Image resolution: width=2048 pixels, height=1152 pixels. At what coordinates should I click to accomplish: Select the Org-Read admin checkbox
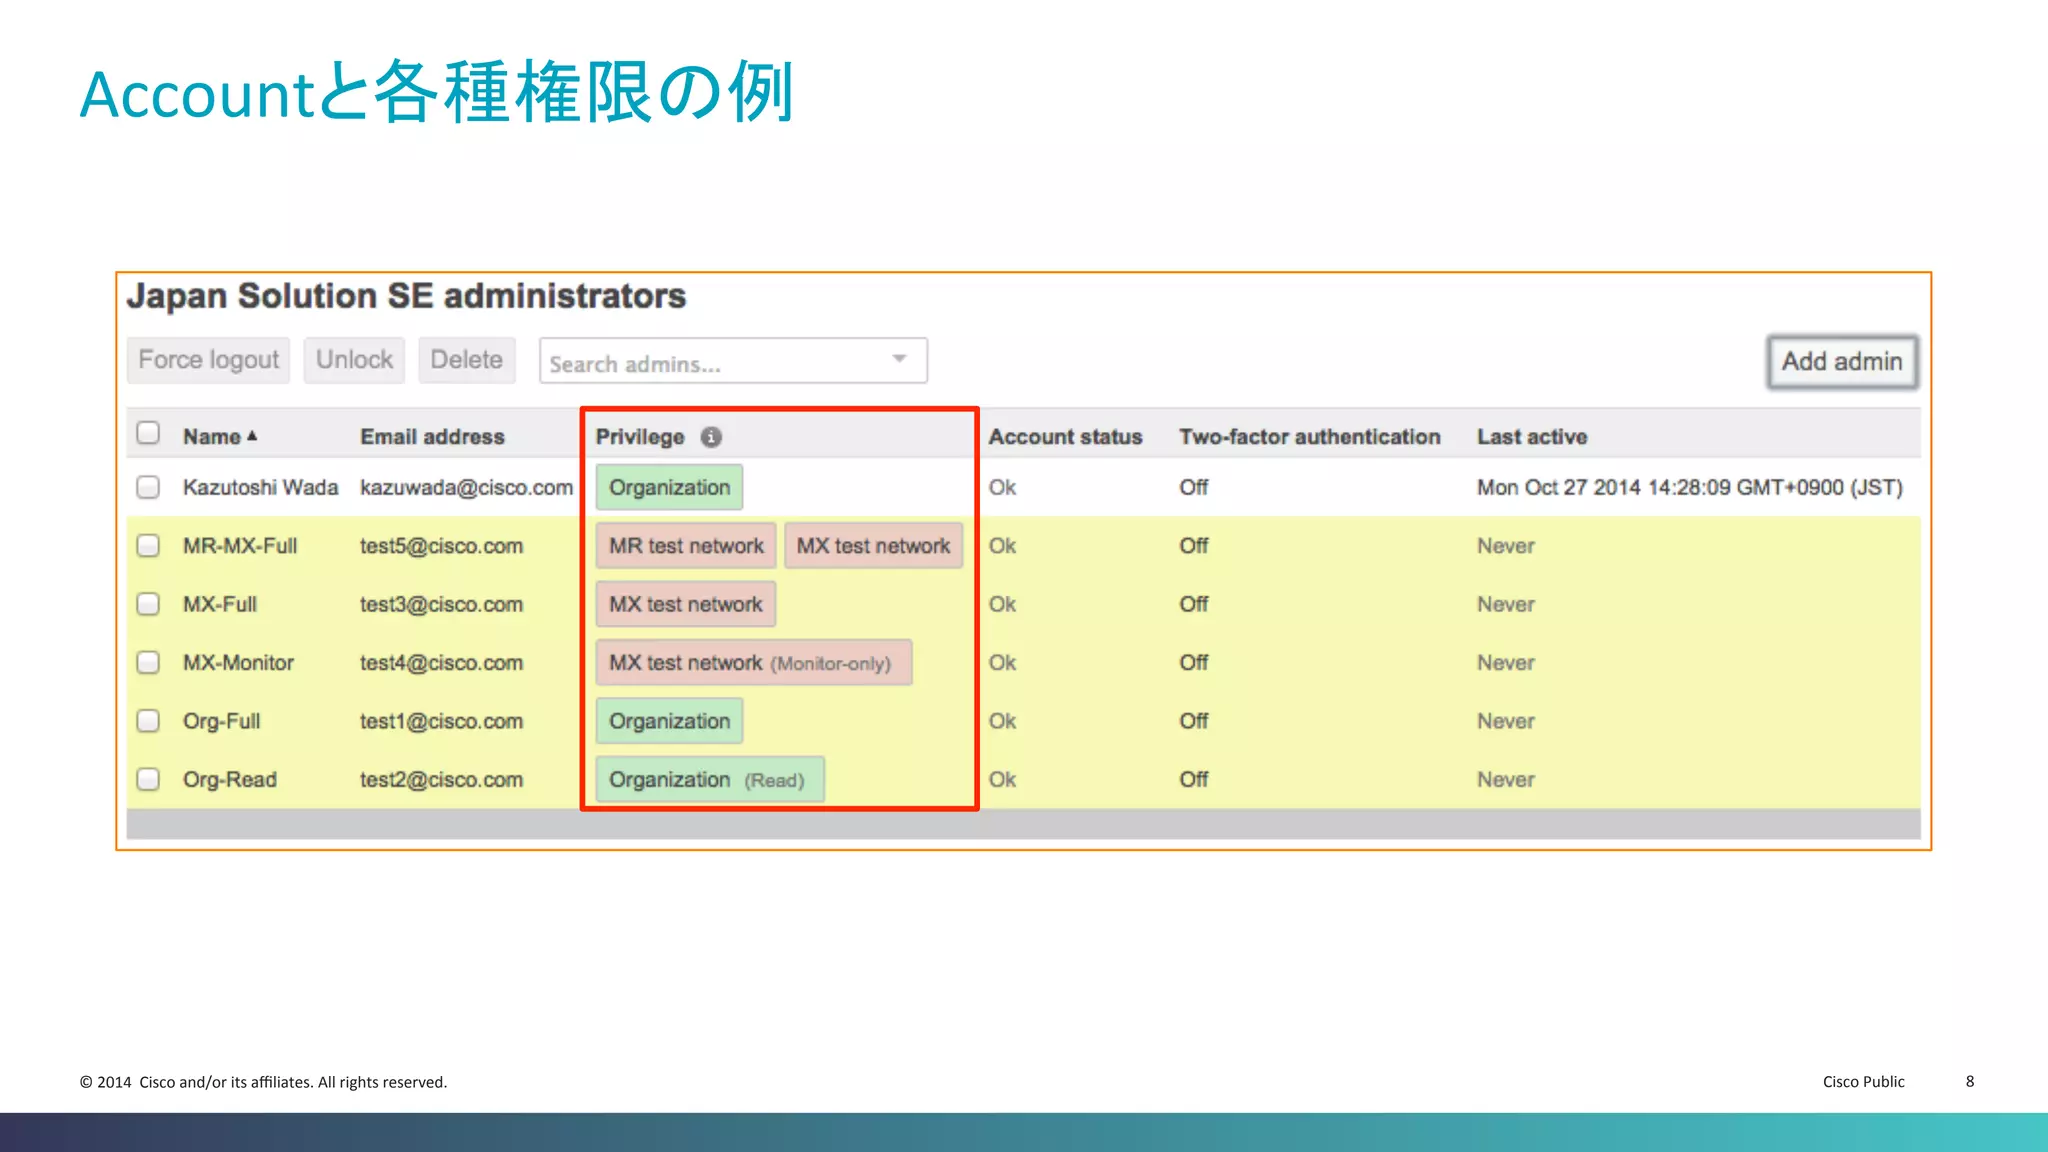pos(148,779)
